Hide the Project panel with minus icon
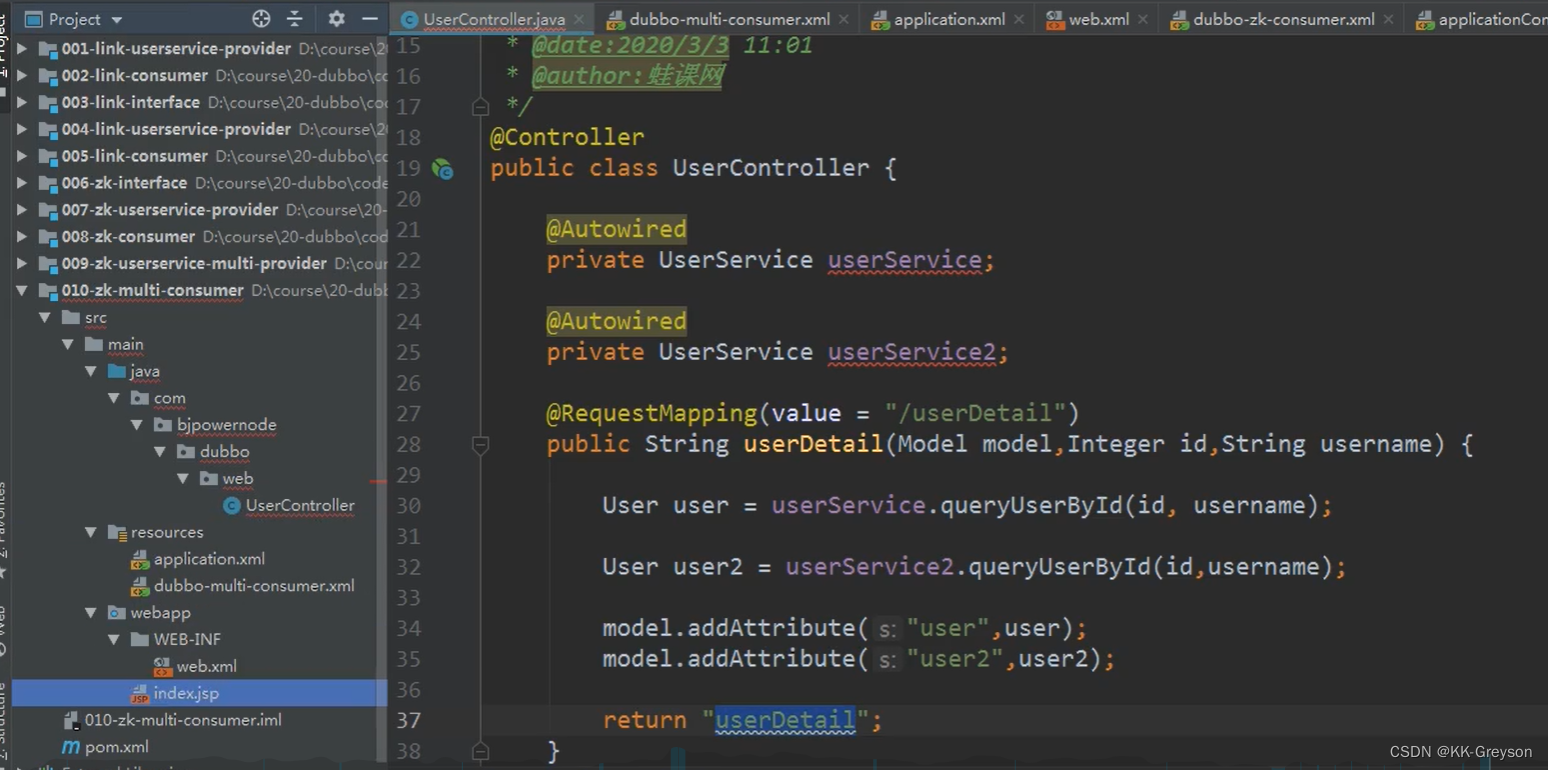 pos(370,19)
